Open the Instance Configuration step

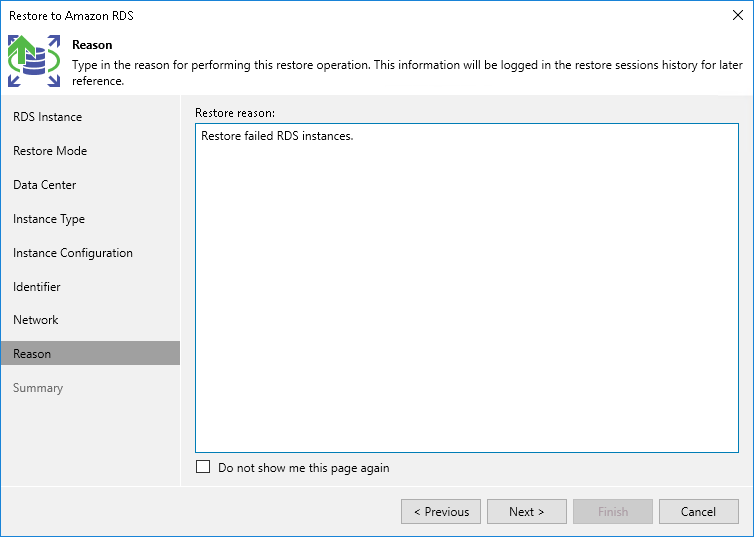73,253
